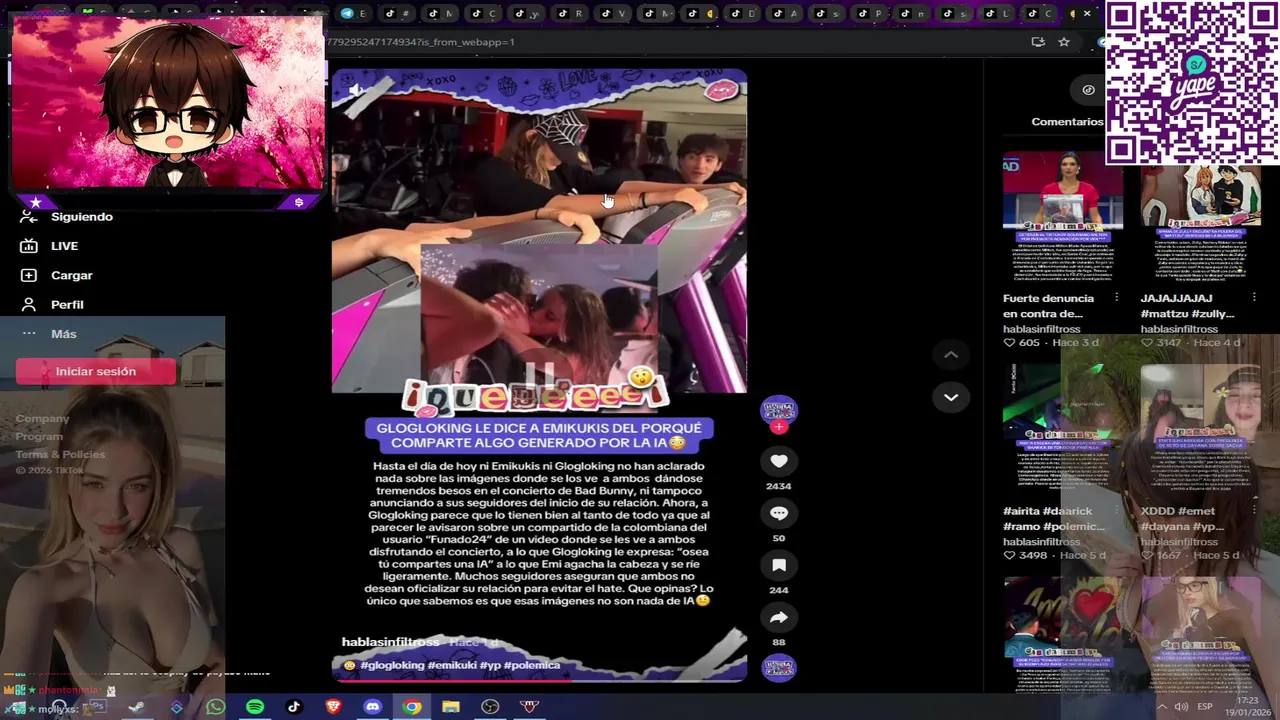Open TikTok app from the taskbar
This screenshot has height=720, width=1280.
[294, 707]
